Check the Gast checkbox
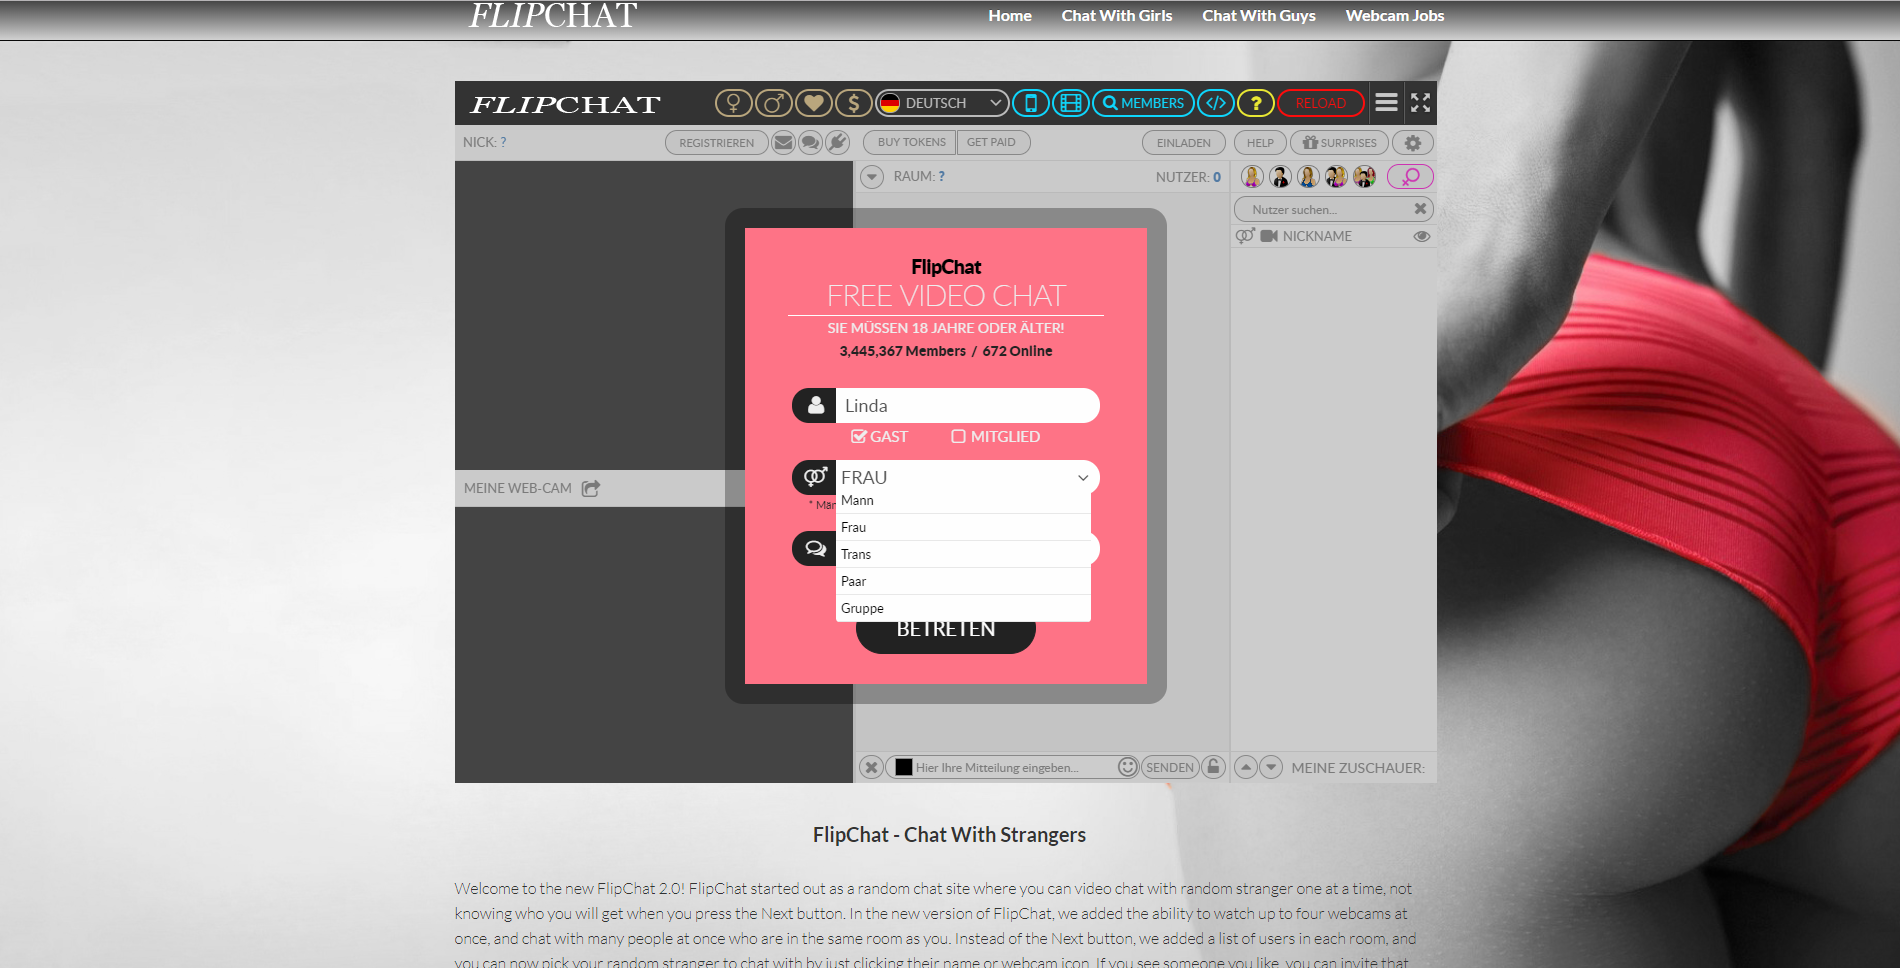This screenshot has width=1900, height=968. click(x=858, y=436)
